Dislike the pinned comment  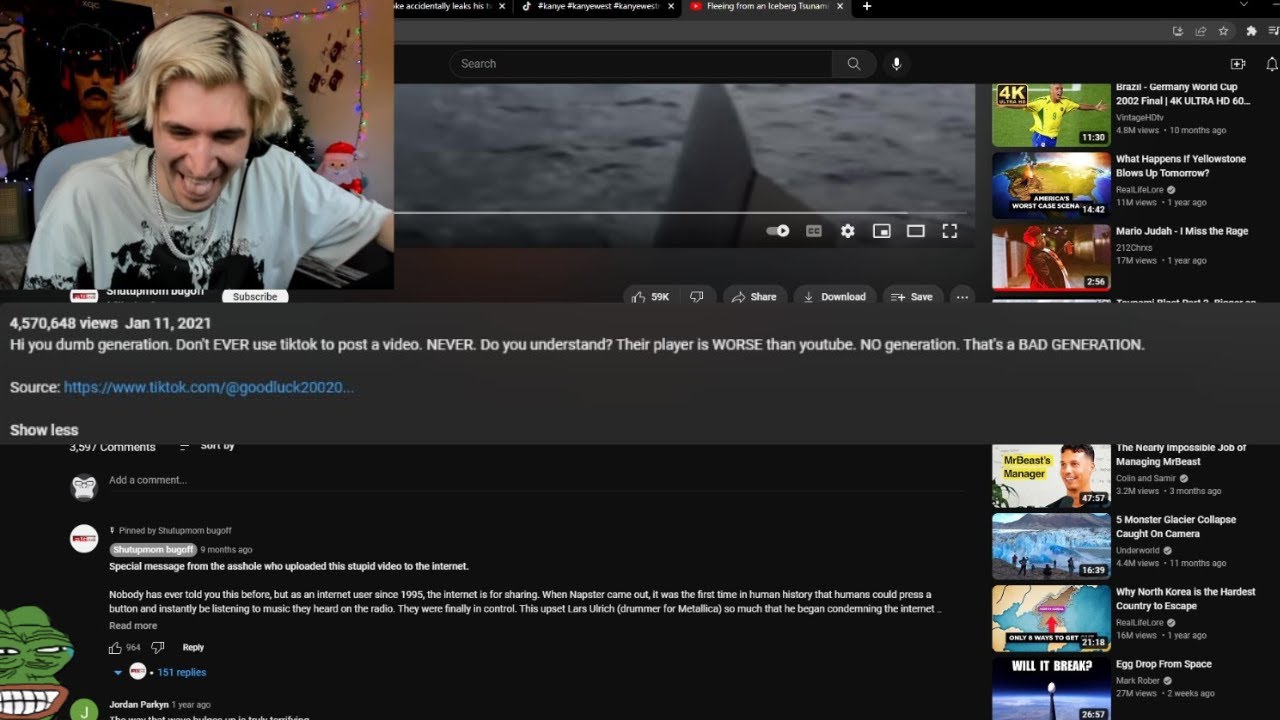[x=157, y=648]
